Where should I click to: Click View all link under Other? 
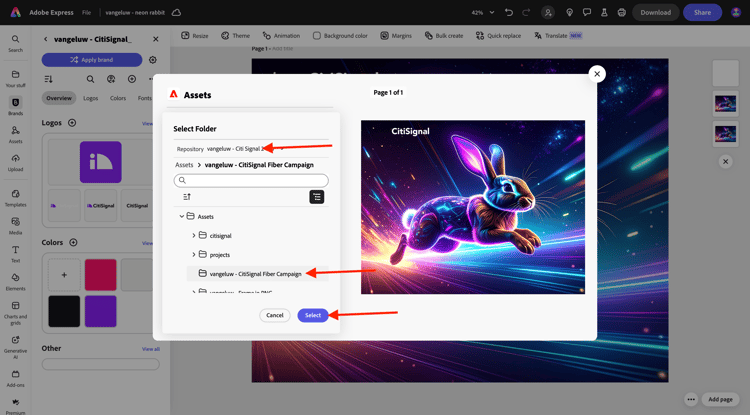pyautogui.click(x=151, y=349)
